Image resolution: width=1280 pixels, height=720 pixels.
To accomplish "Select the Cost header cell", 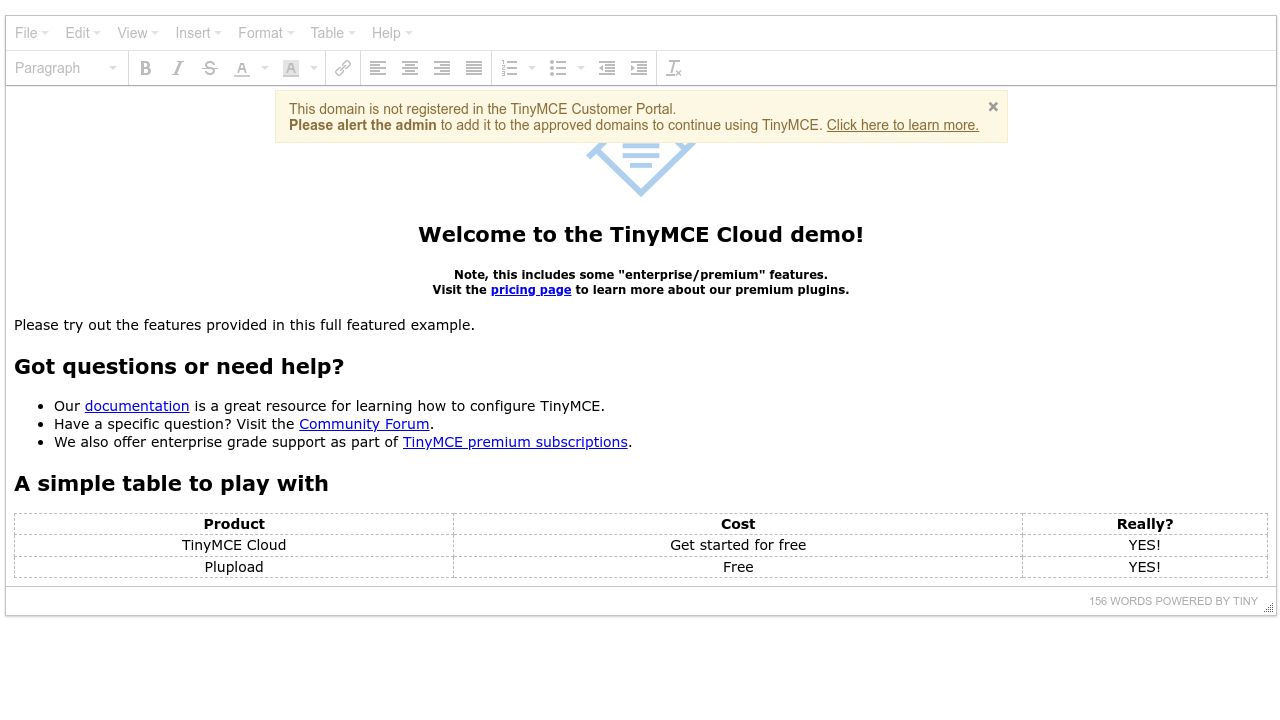I will tap(738, 524).
